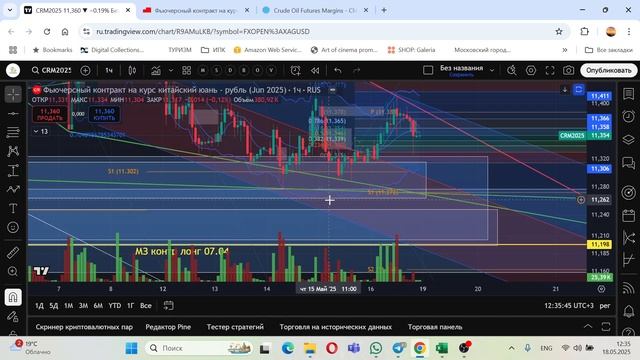This screenshot has width=640, height=360.
Task: Open chart settings hexagon icon
Action: click(531, 70)
